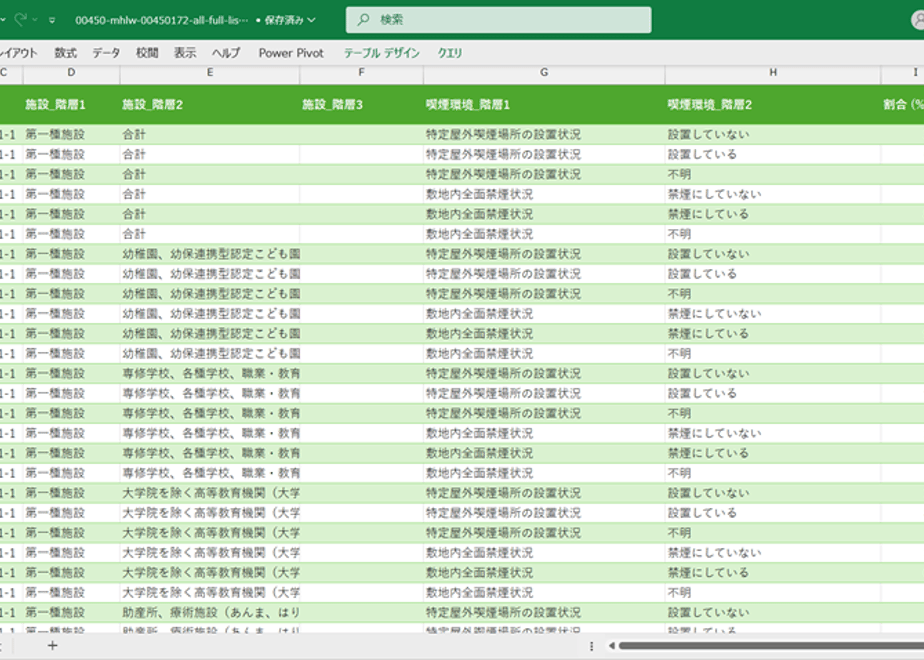Click the horizontal scrollbar thumb
This screenshot has height=660, width=924.
click(771, 646)
